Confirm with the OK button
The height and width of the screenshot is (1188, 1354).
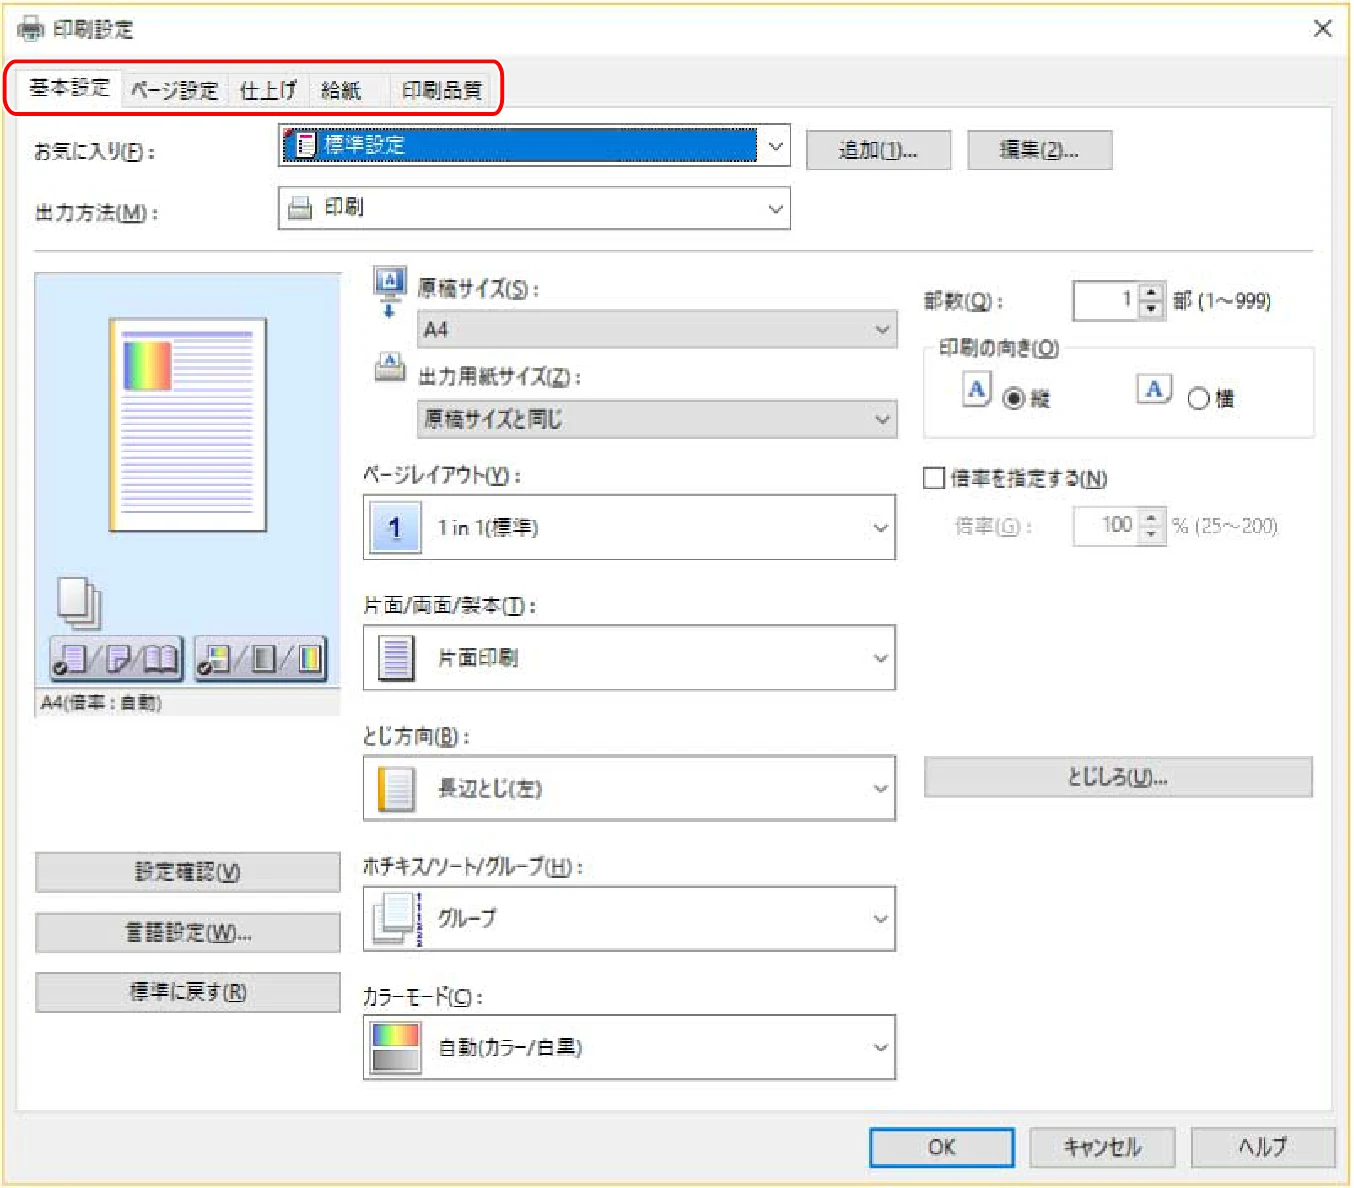tap(941, 1147)
